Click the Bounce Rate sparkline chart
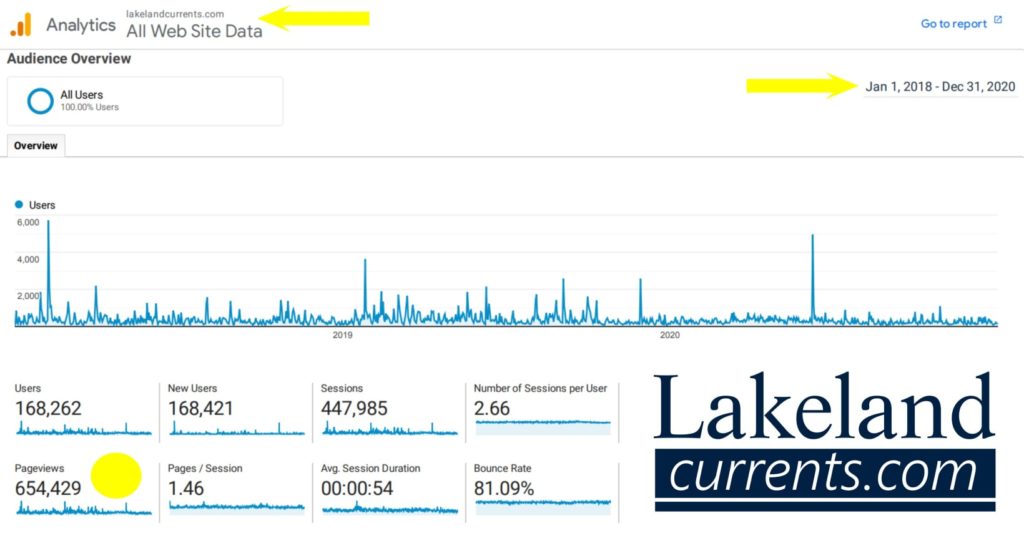The image size is (1024, 551). pos(543,507)
